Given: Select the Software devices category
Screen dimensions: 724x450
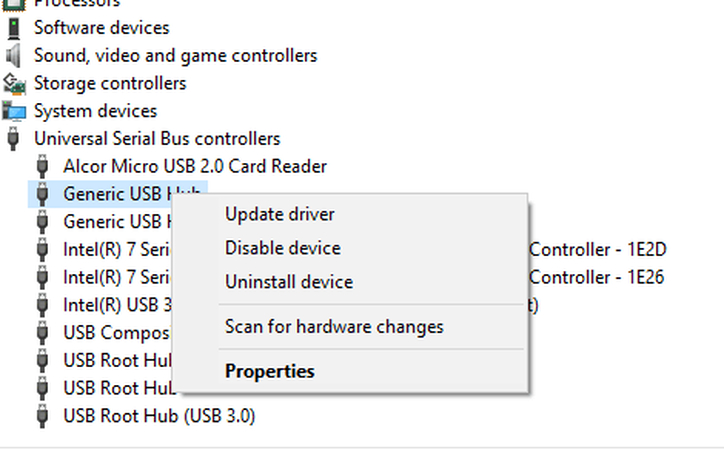Looking at the screenshot, I should pyautogui.click(x=102, y=28).
